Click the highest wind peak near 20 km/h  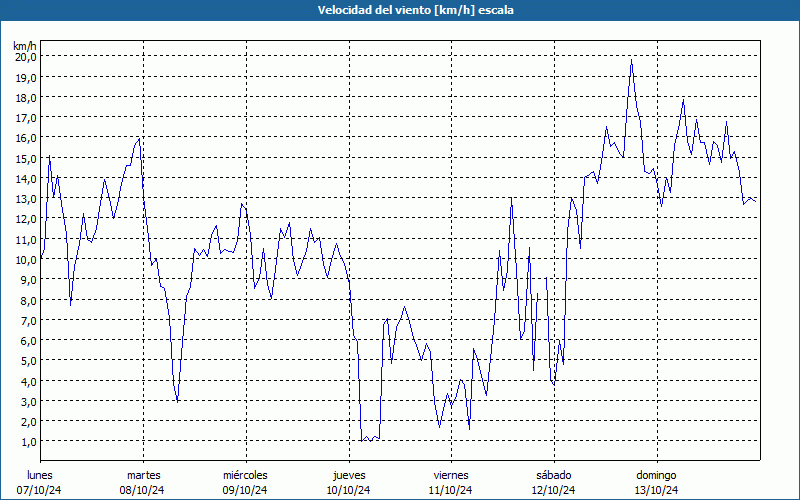pyautogui.click(x=632, y=60)
